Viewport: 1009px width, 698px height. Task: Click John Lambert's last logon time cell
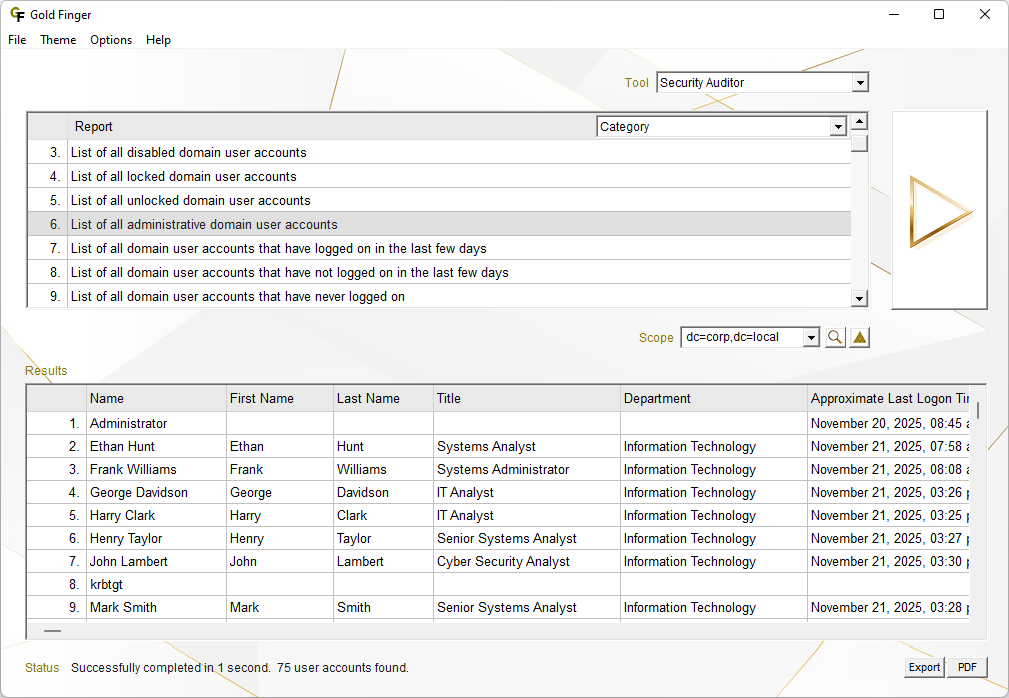889,562
